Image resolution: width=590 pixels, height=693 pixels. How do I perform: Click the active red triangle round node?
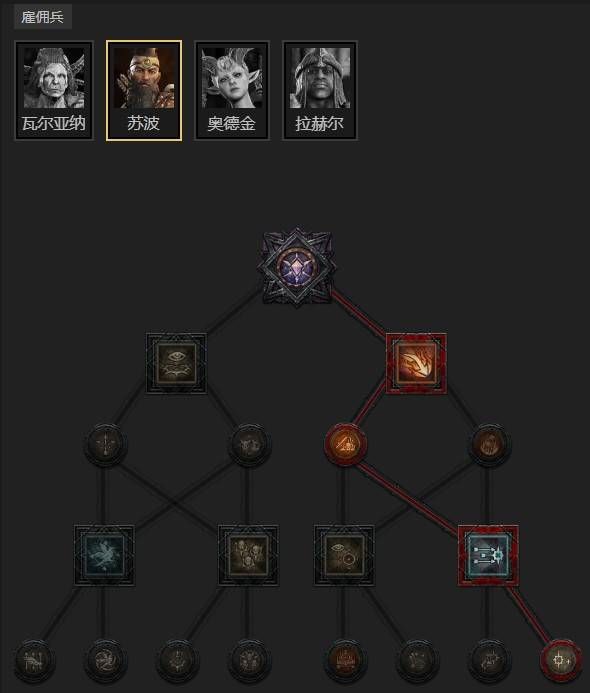[345, 444]
